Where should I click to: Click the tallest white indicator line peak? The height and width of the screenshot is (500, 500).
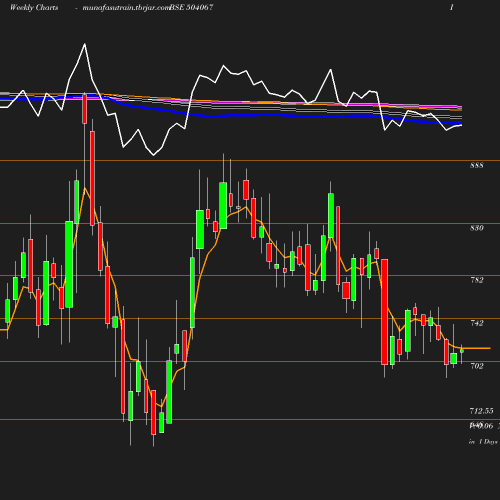[85, 44]
